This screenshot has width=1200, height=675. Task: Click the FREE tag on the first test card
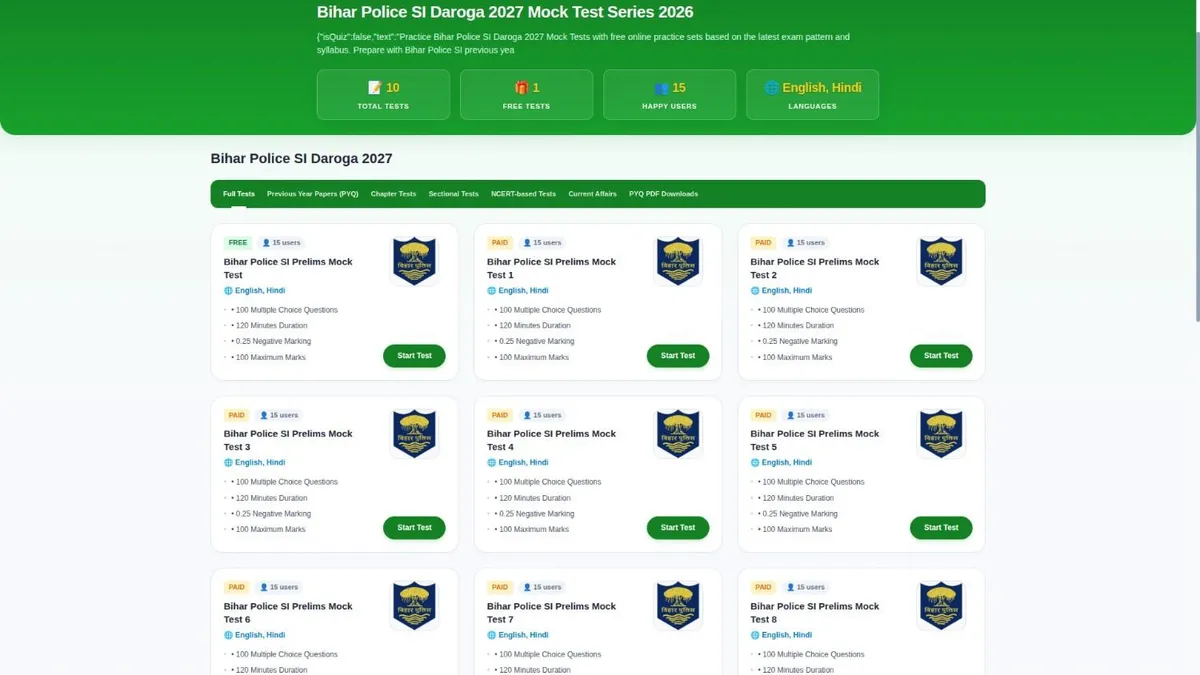pyautogui.click(x=237, y=243)
